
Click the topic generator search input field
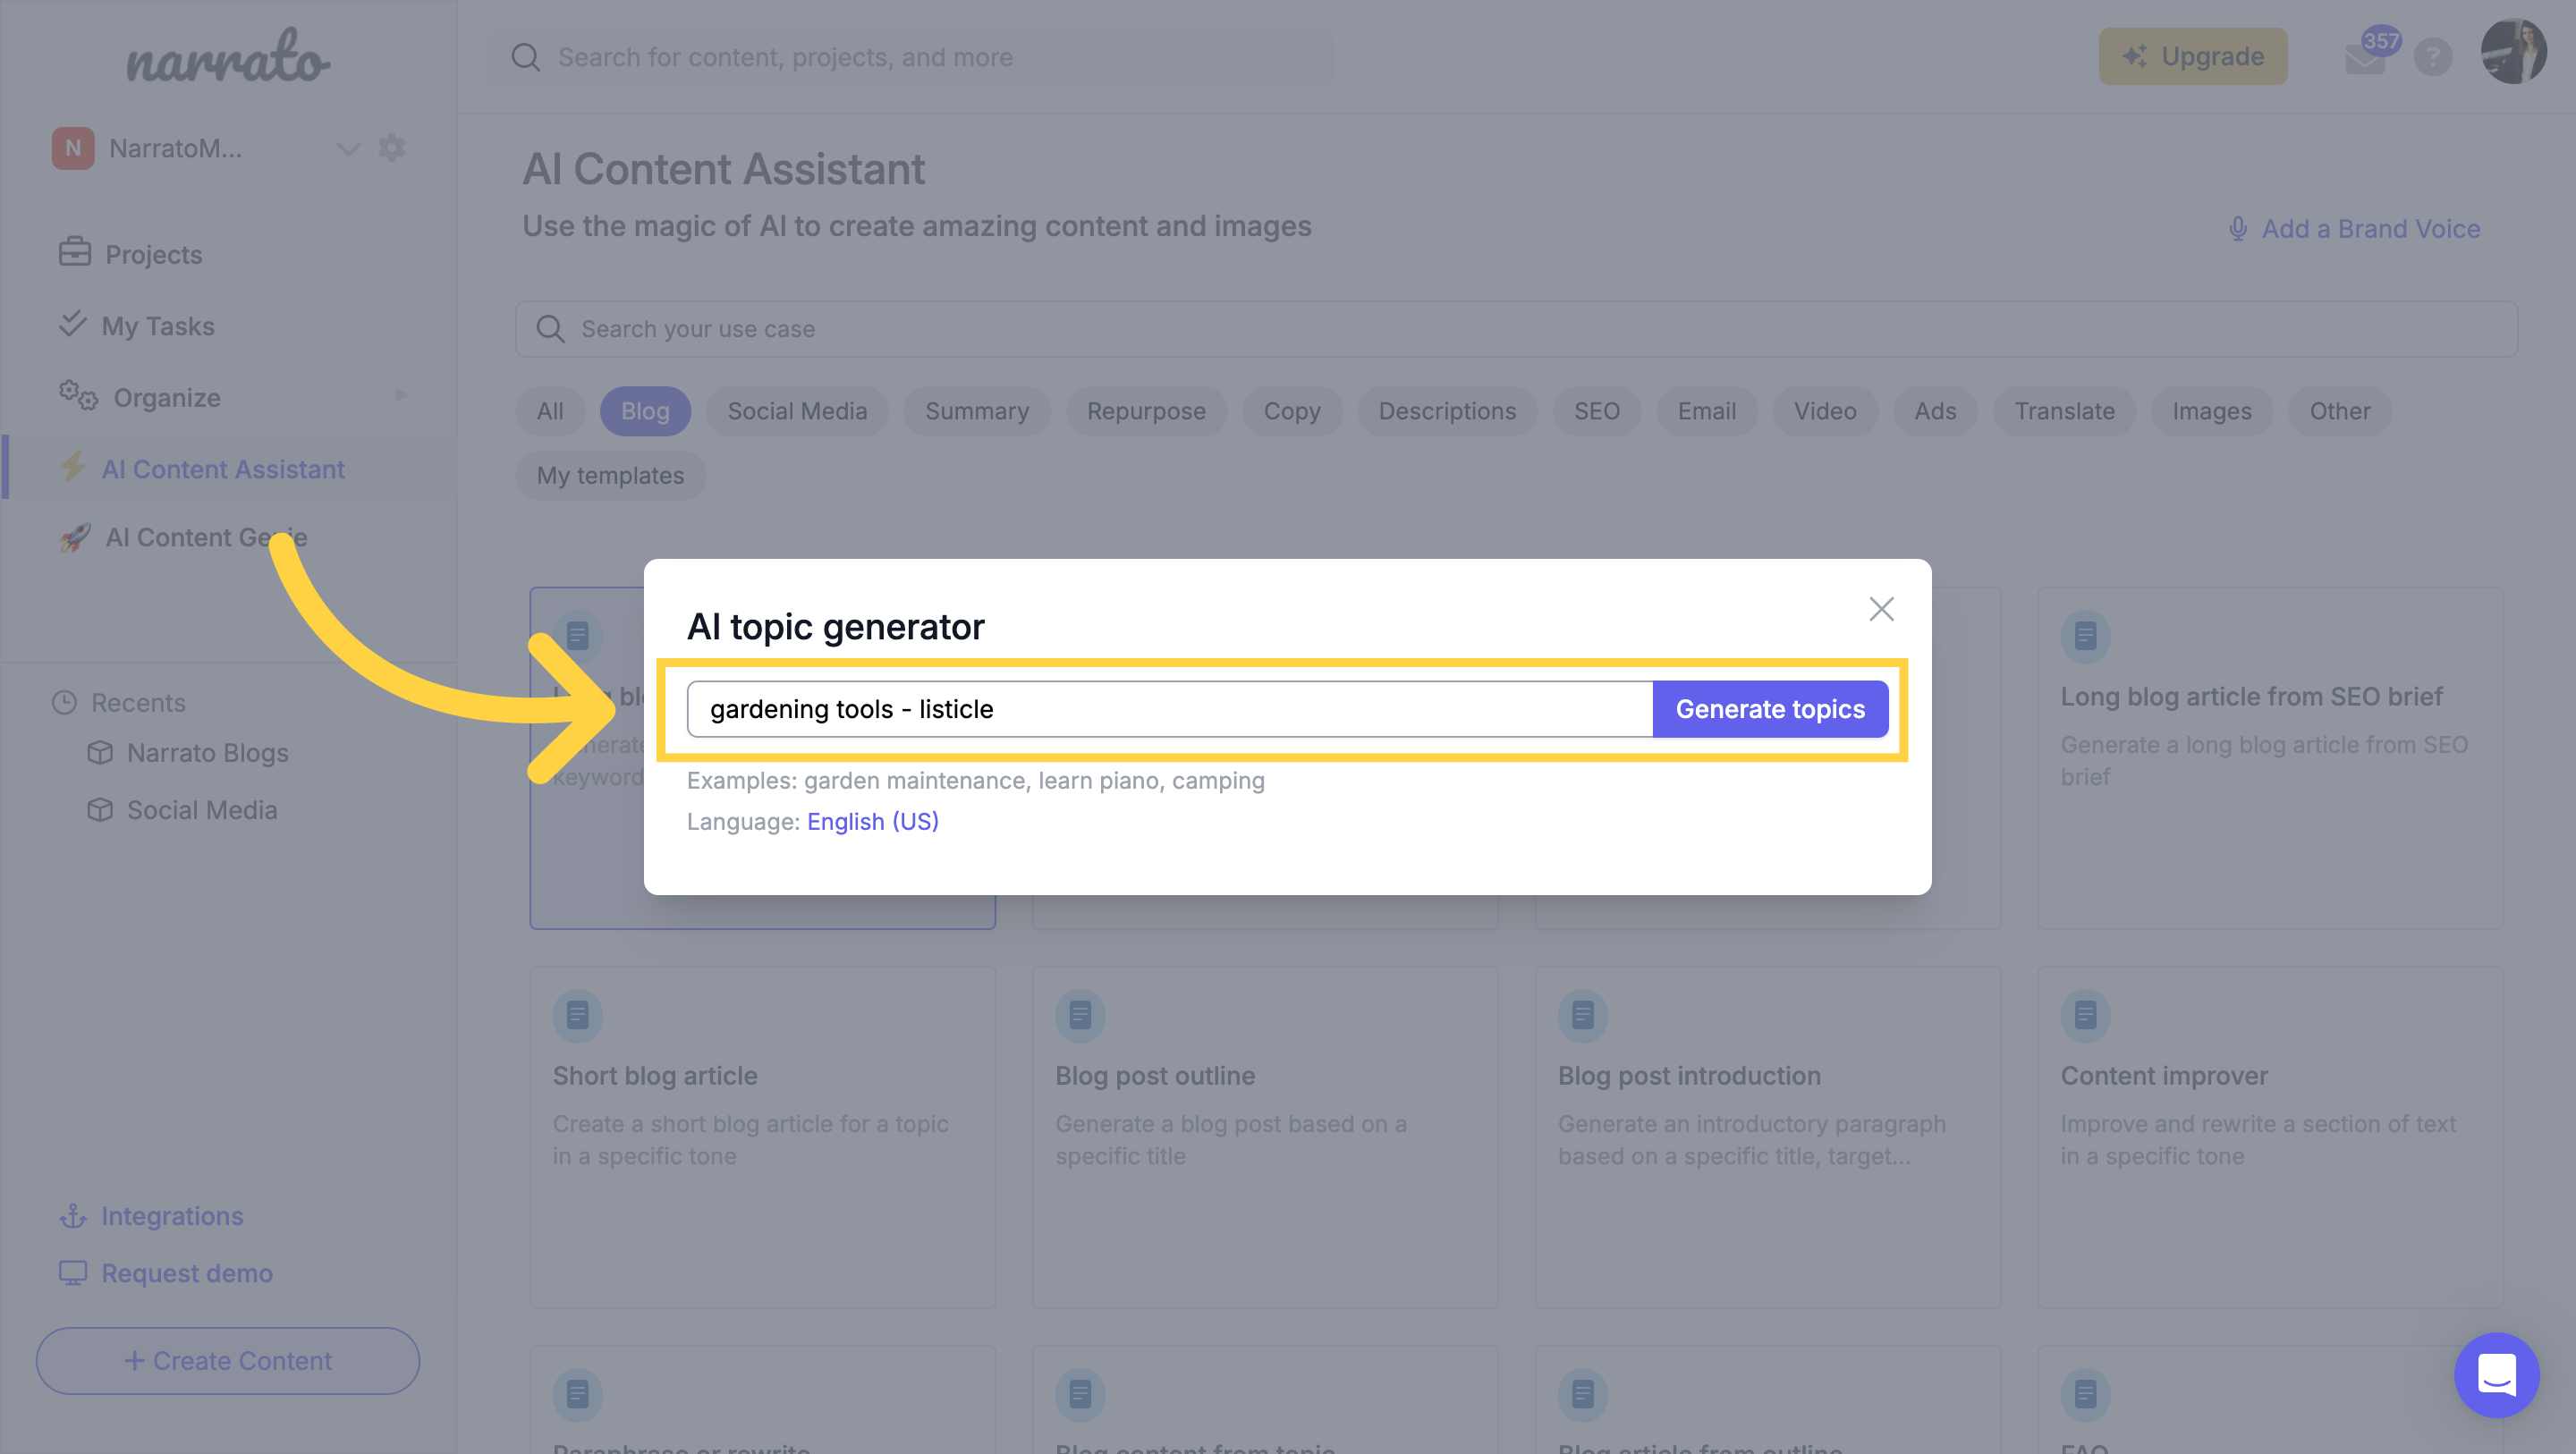[x=1167, y=707]
